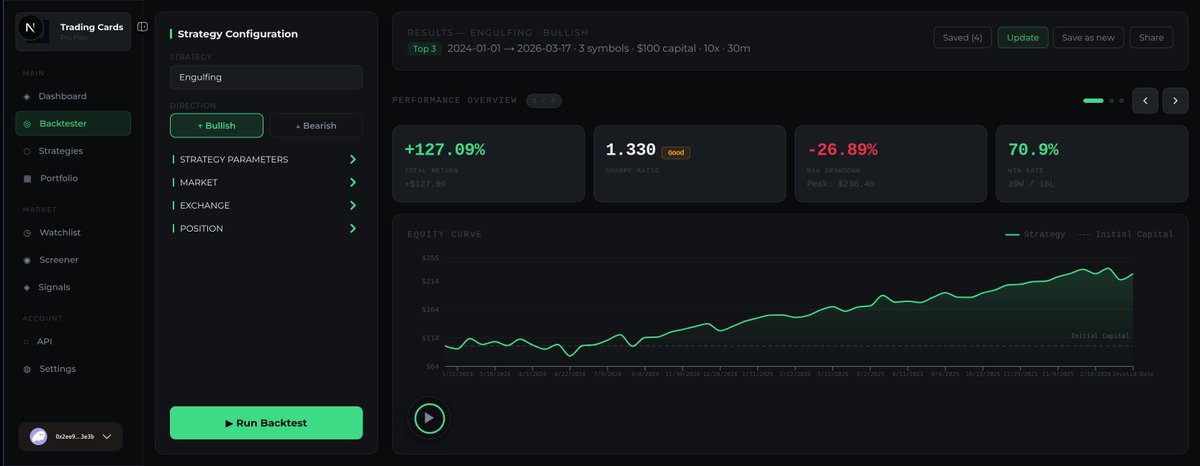The height and width of the screenshot is (466, 1200).
Task: Click the 1 / 3 page counter badge
Action: point(544,100)
